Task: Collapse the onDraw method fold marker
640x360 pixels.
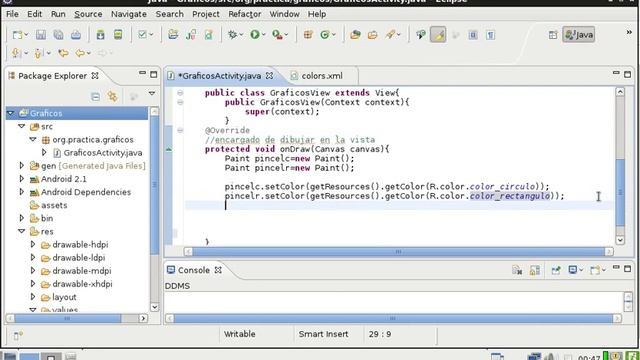Action: [x=180, y=130]
